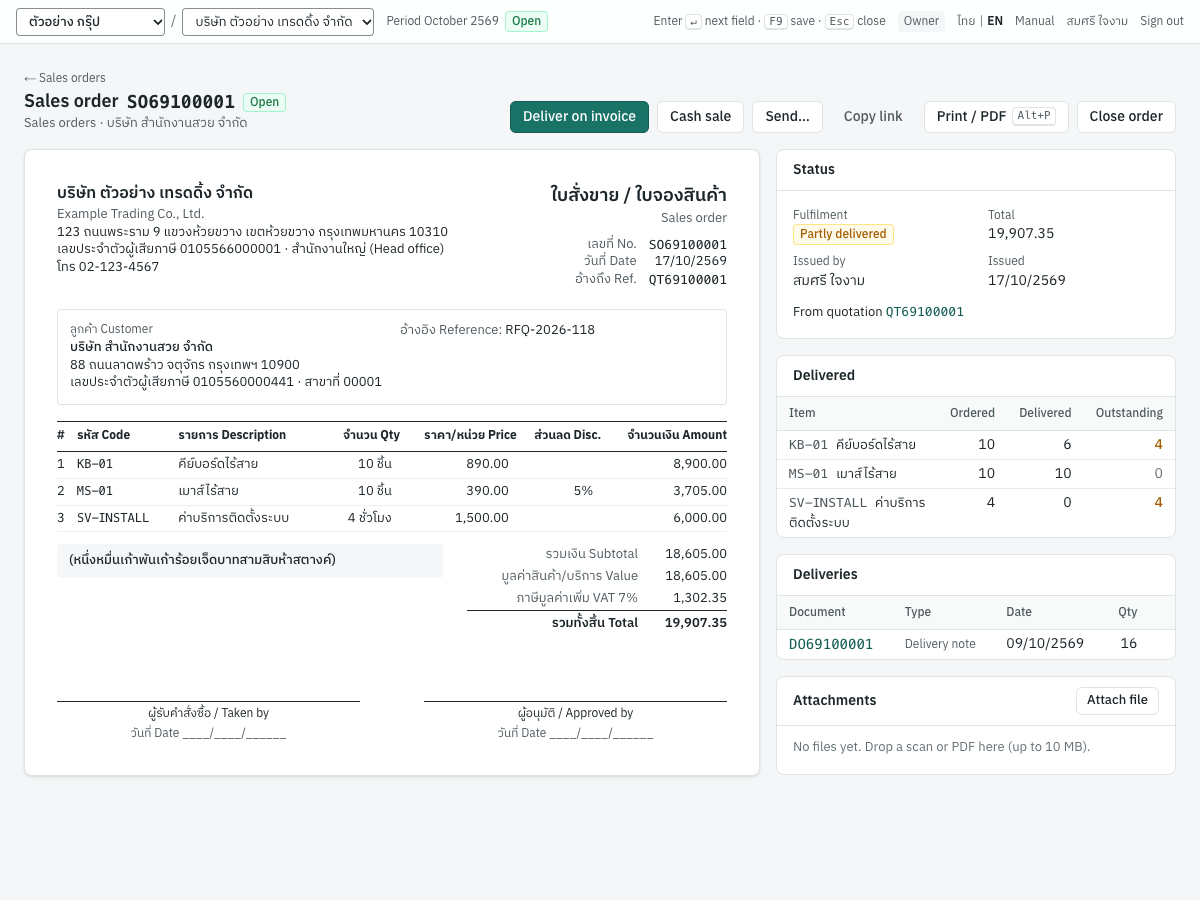Click the user name สมศรี ใจงาม
1200x900 pixels.
[1097, 21]
